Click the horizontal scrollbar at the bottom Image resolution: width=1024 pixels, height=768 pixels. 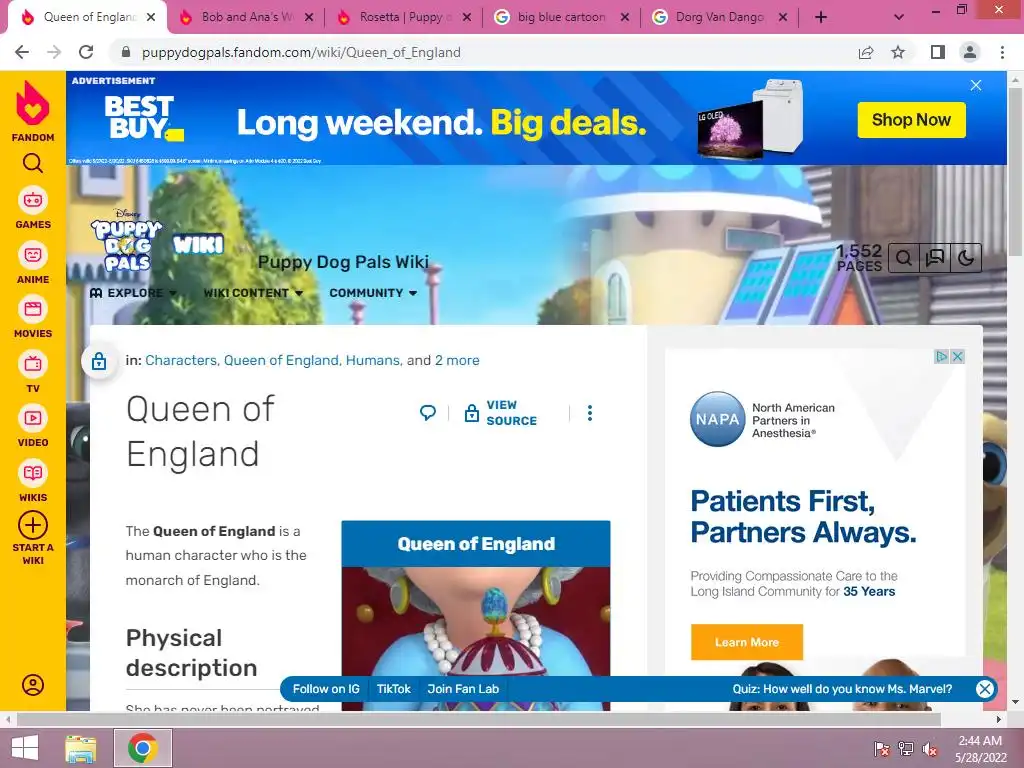coord(478,719)
